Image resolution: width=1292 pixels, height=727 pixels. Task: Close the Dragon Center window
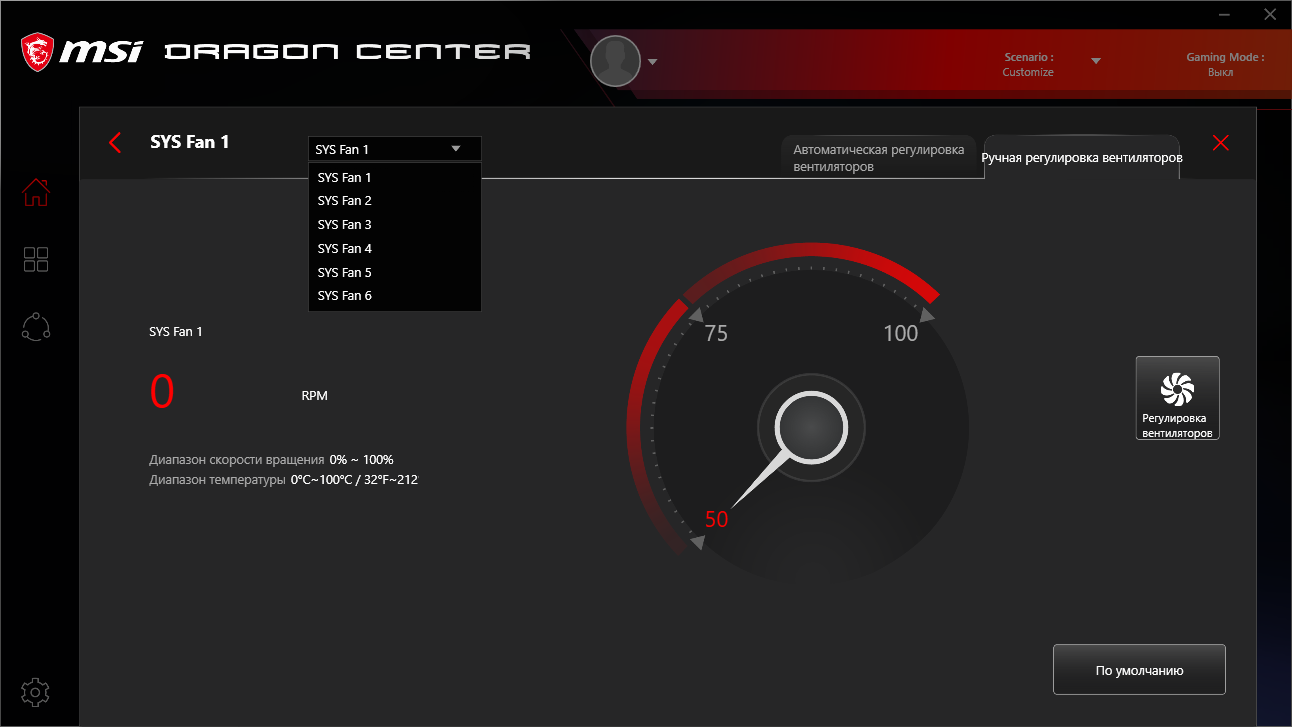pos(1269,14)
